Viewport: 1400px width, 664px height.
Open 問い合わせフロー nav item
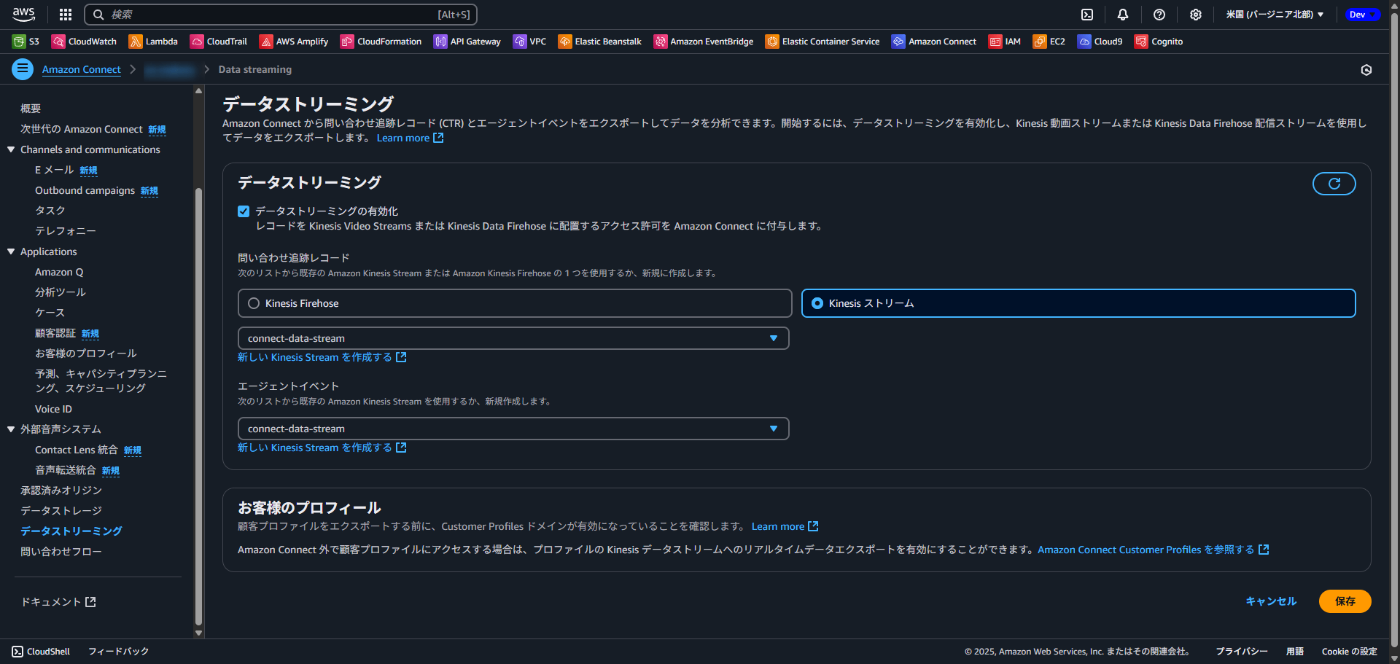click(61, 551)
